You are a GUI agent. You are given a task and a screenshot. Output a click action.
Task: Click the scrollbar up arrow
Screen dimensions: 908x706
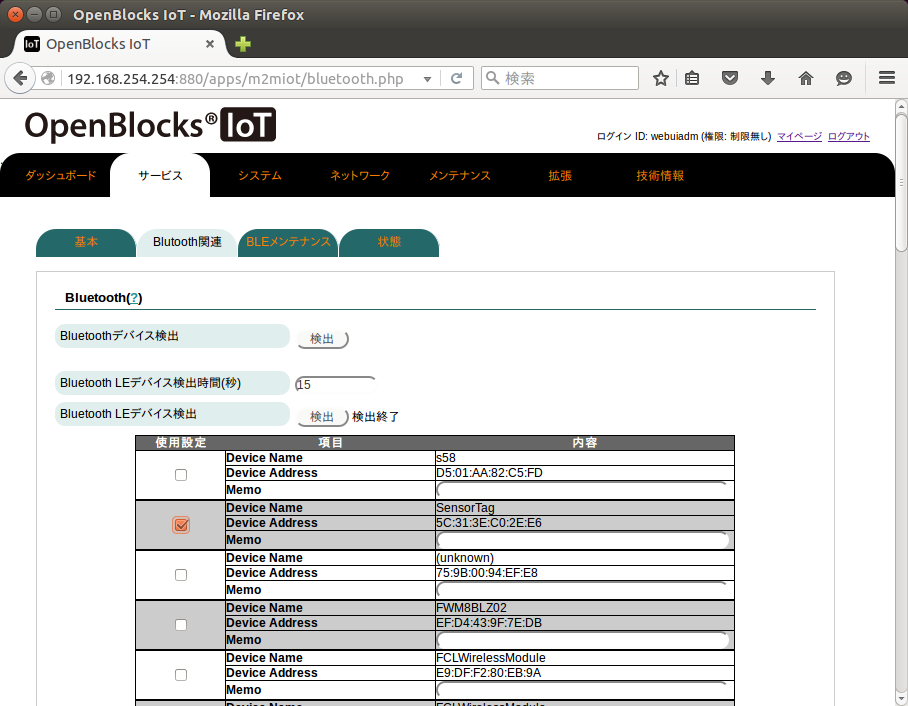click(901, 106)
